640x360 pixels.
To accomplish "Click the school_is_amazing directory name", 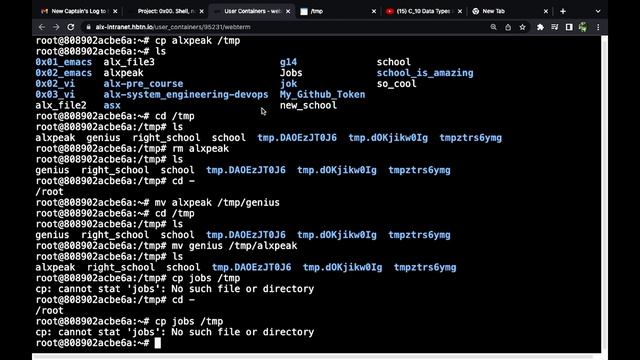I will 425,73.
